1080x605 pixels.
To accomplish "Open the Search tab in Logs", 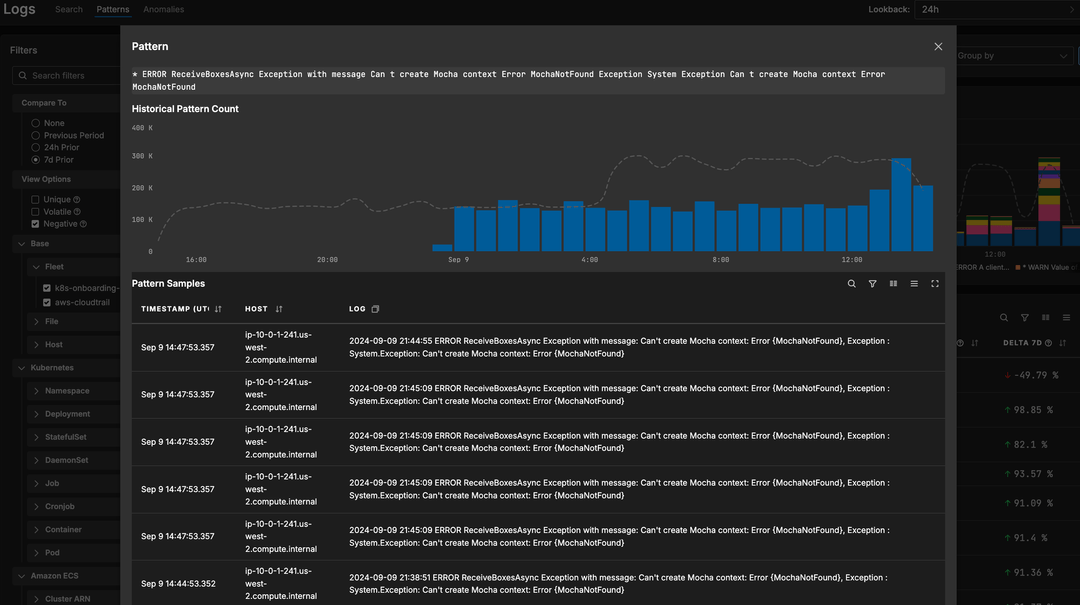I will 68,9.
